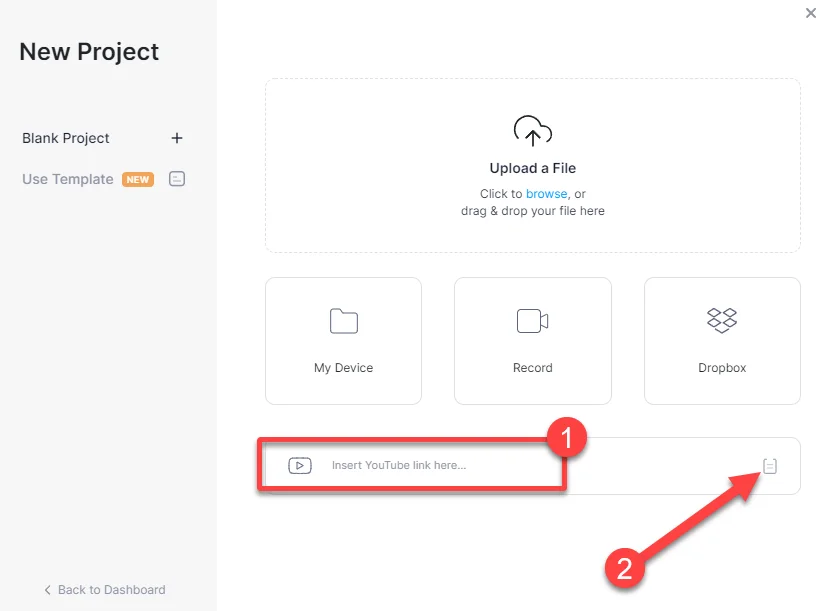This screenshot has height=611, width=825.
Task: Open the browse link to choose files
Action: [547, 194]
